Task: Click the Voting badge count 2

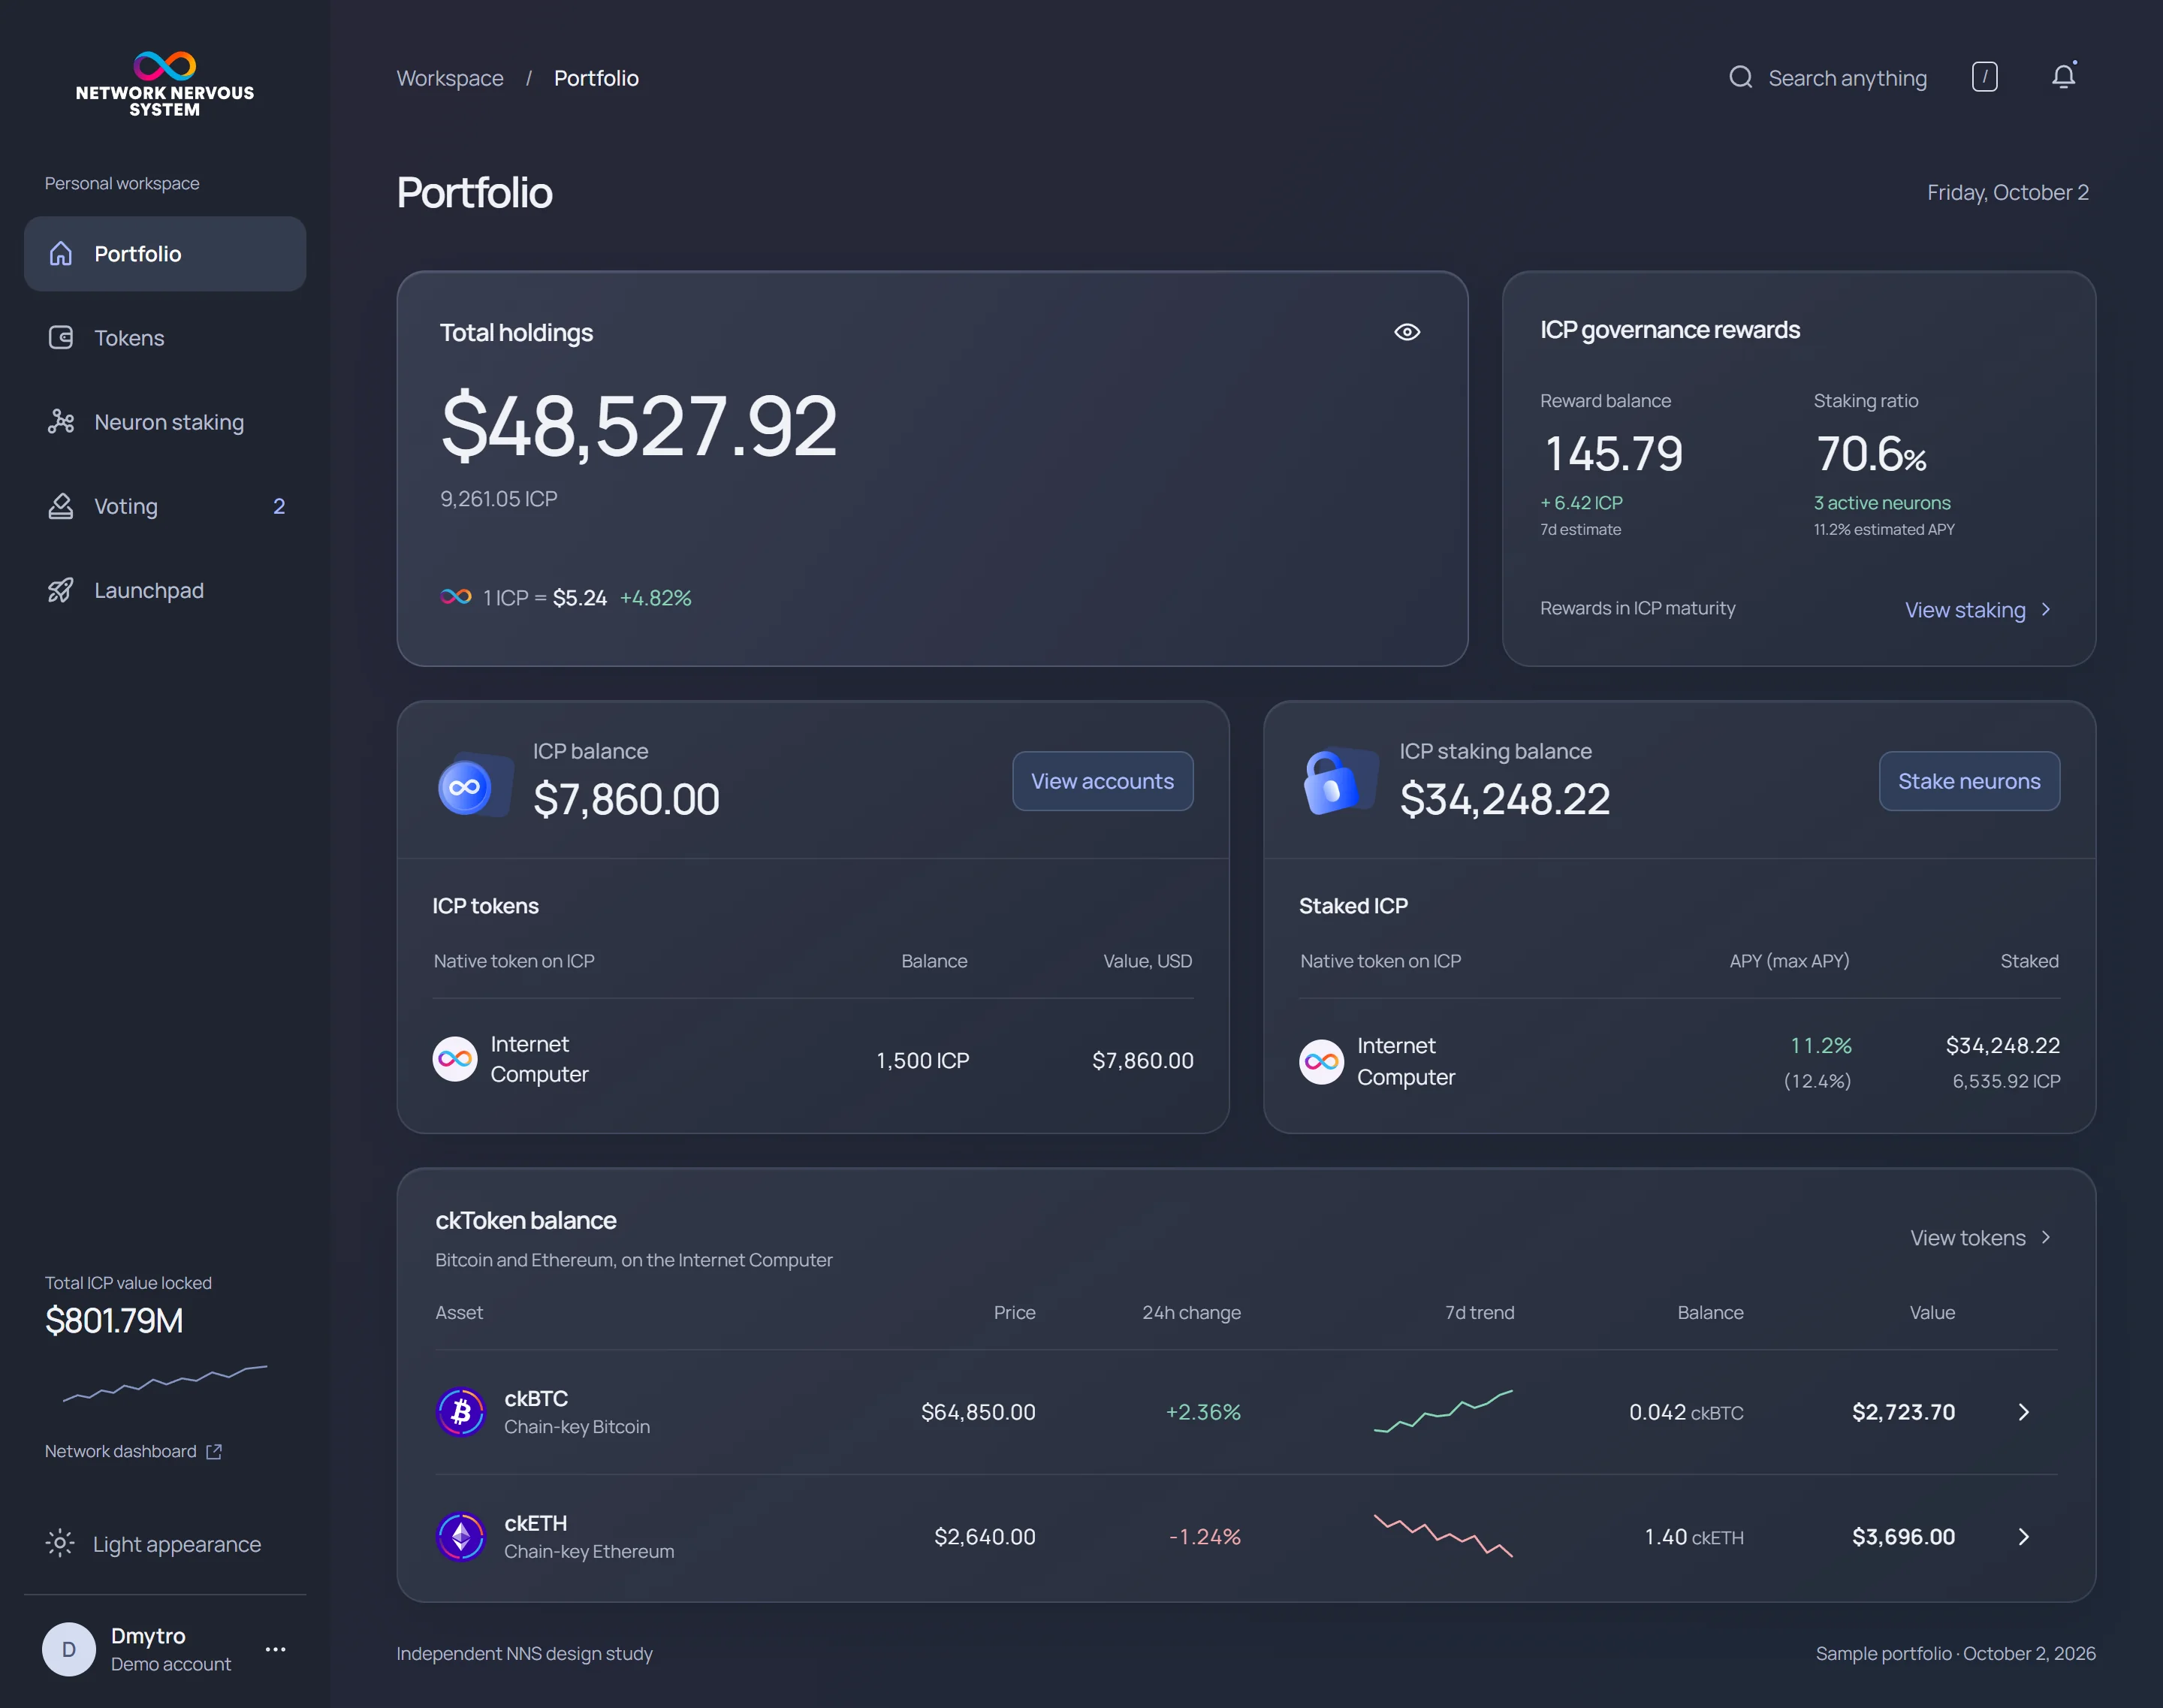Action: point(279,506)
